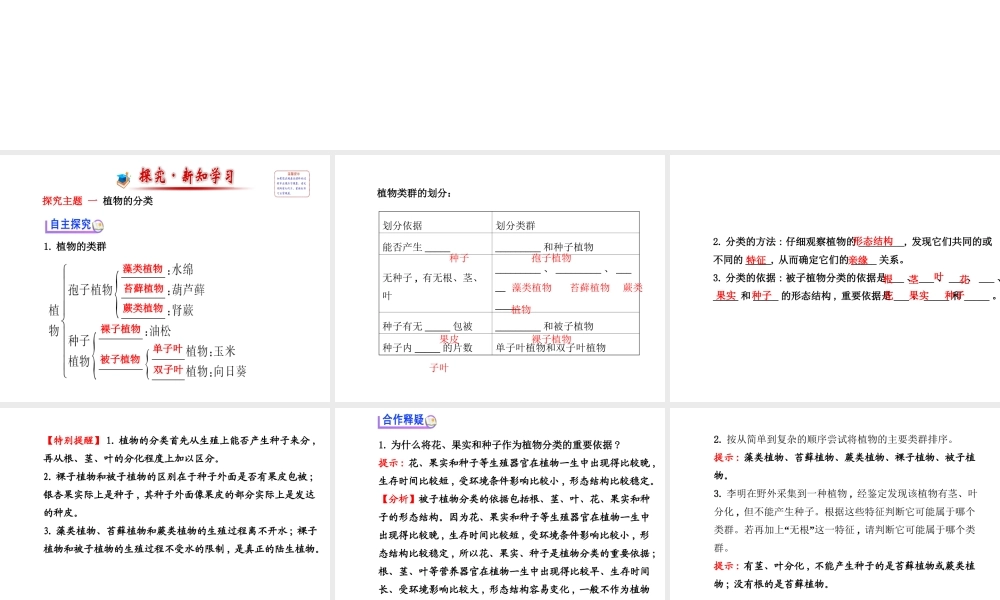Select the 探究主题 一 植物的分类 line

click(98, 201)
